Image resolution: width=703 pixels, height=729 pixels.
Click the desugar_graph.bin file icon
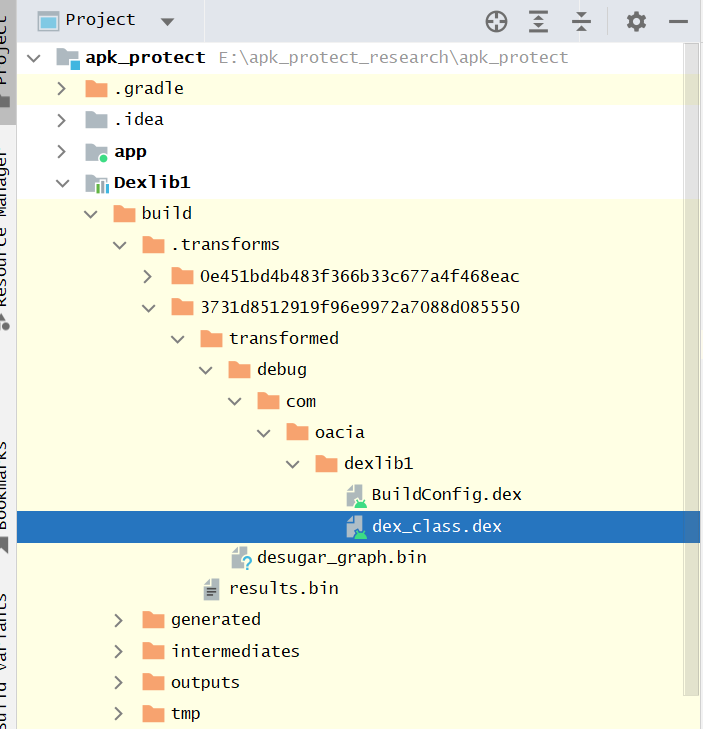click(241, 557)
